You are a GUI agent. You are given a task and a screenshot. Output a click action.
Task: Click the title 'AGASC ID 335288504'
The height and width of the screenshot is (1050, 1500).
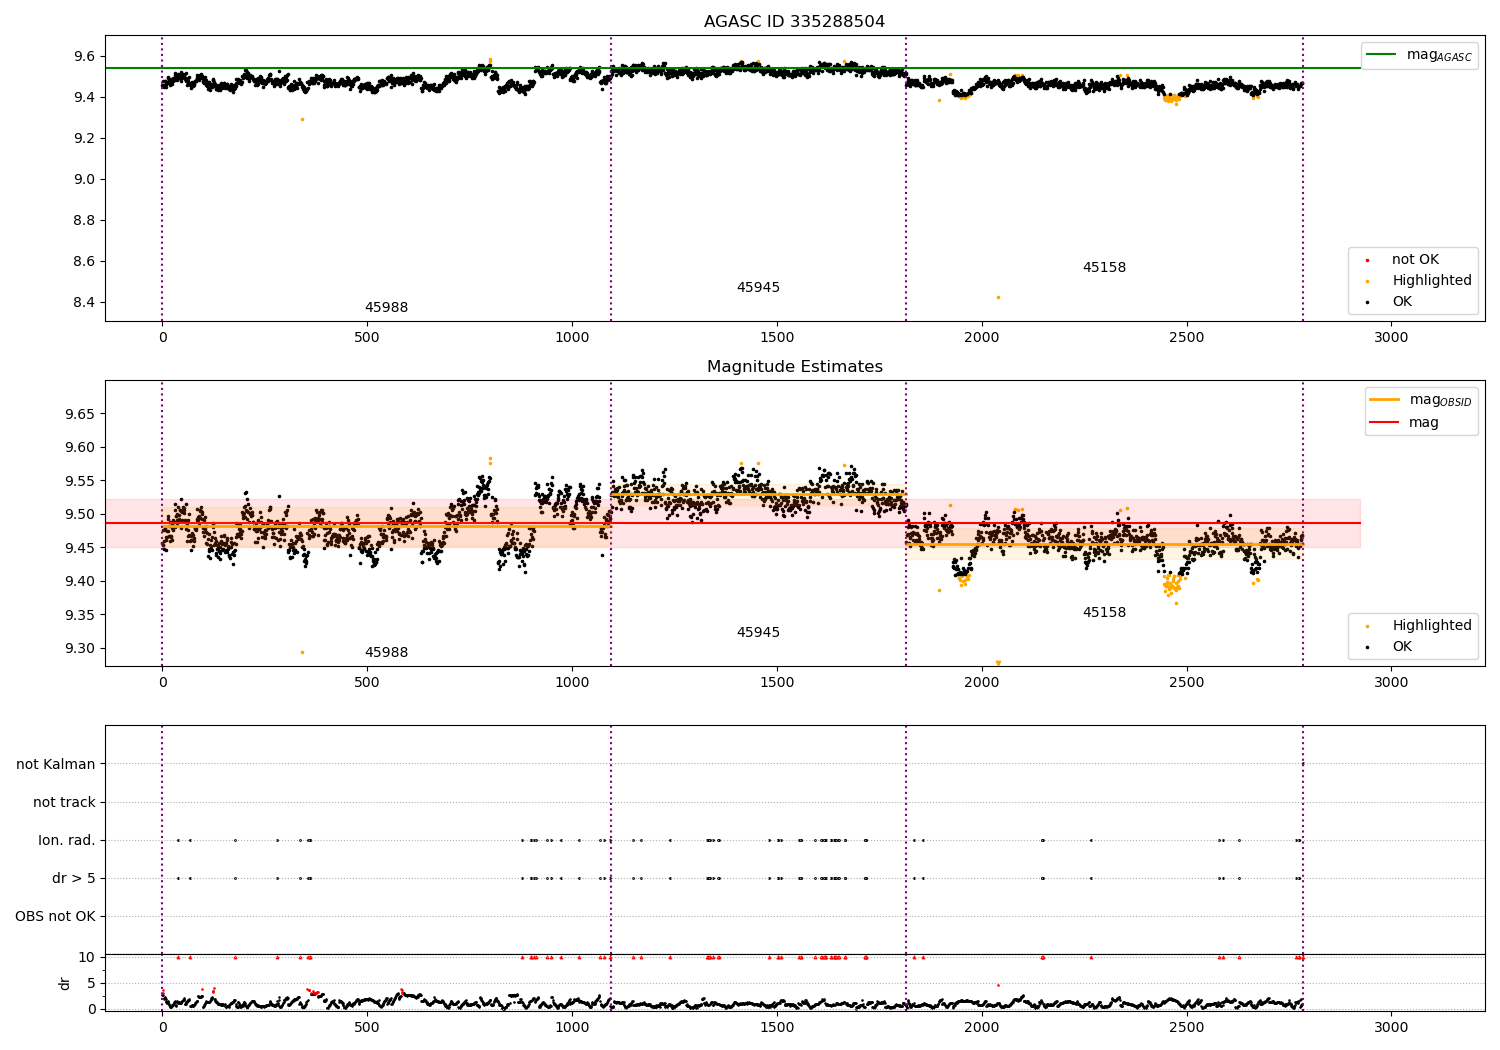794,22
